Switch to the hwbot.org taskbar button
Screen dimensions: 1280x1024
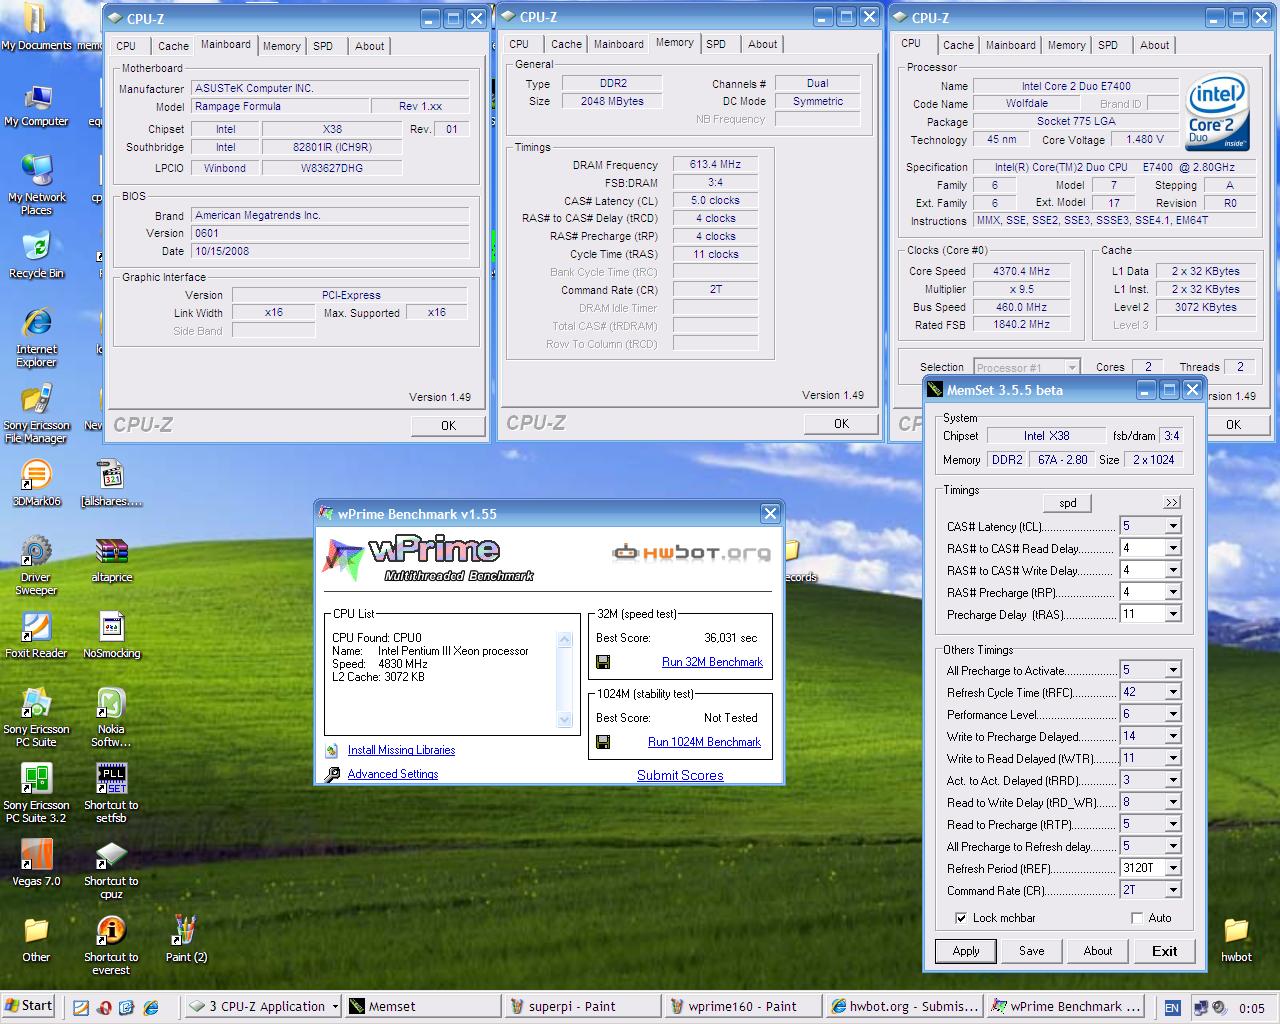904,1006
